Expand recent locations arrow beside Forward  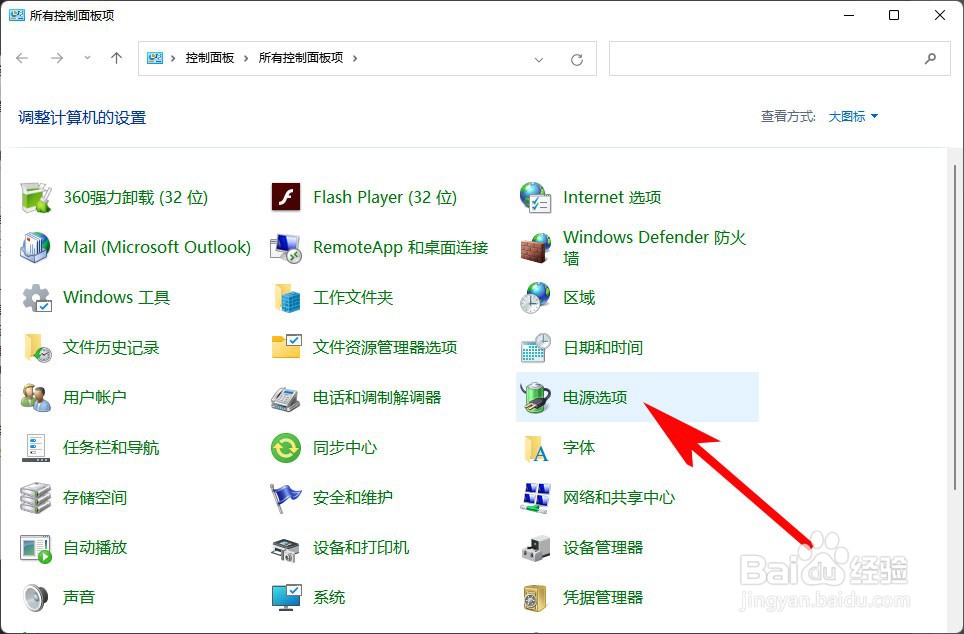click(x=87, y=58)
